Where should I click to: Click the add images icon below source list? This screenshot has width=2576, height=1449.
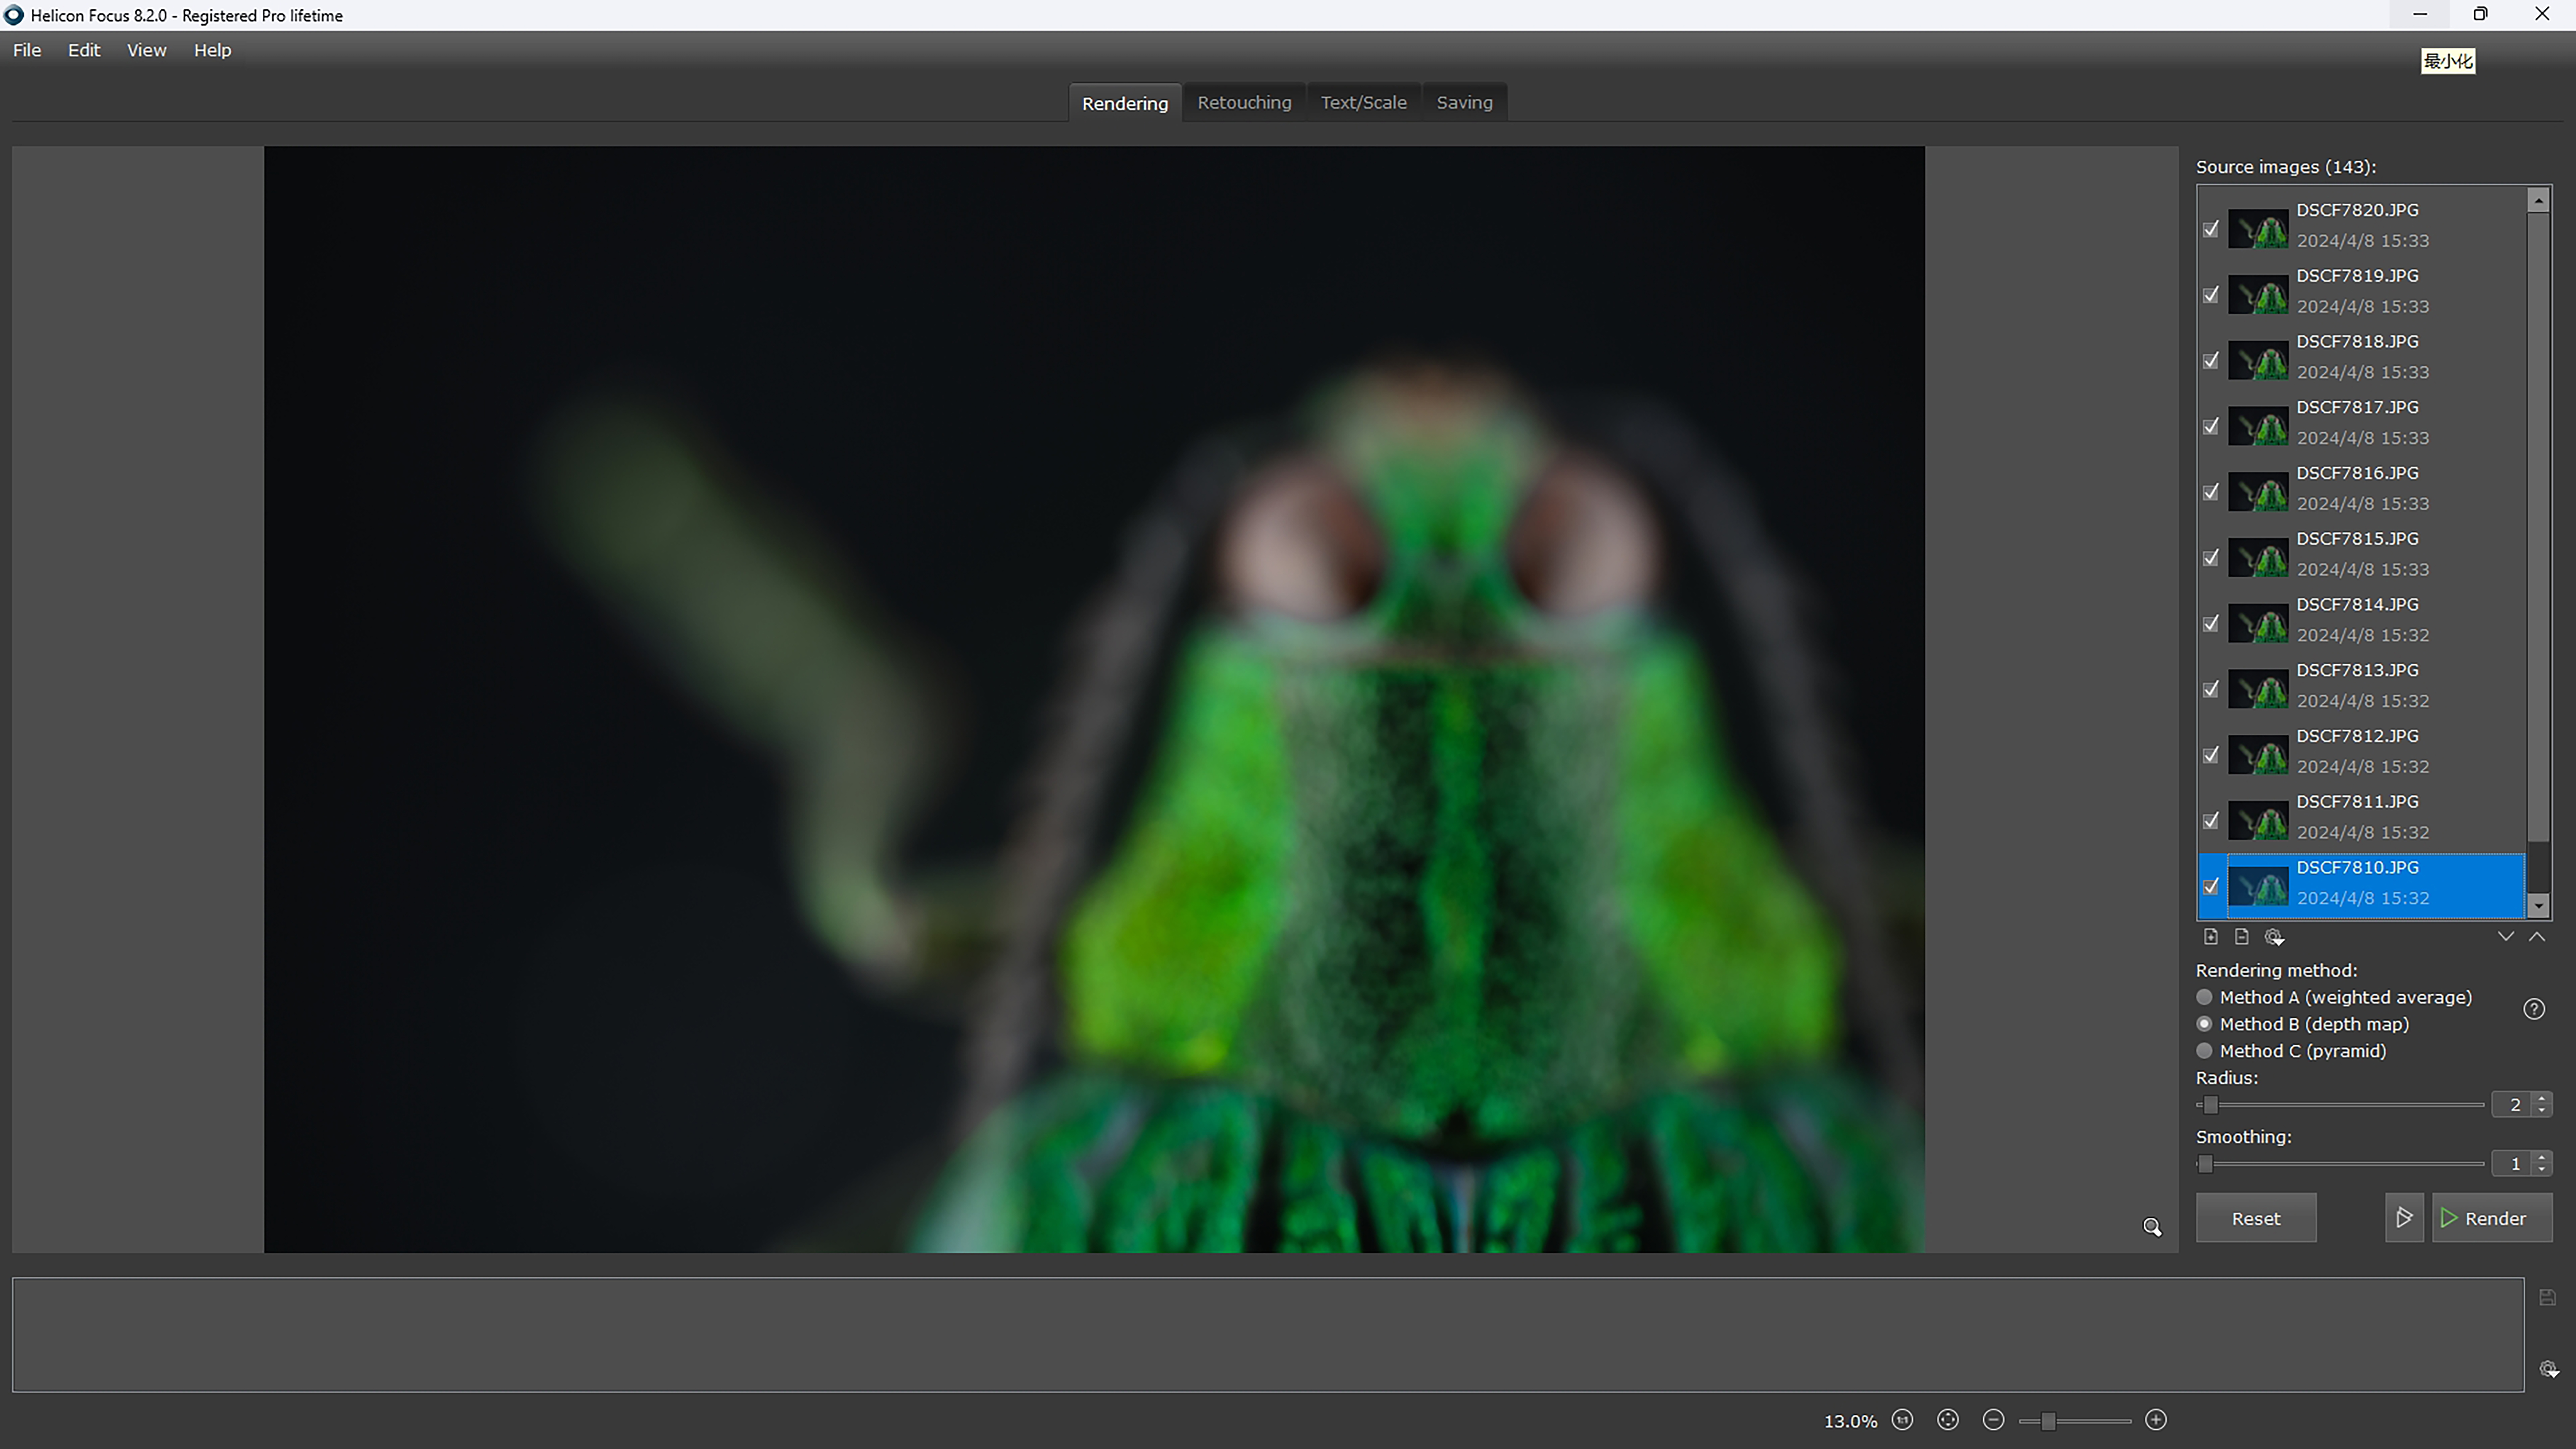tap(2211, 937)
